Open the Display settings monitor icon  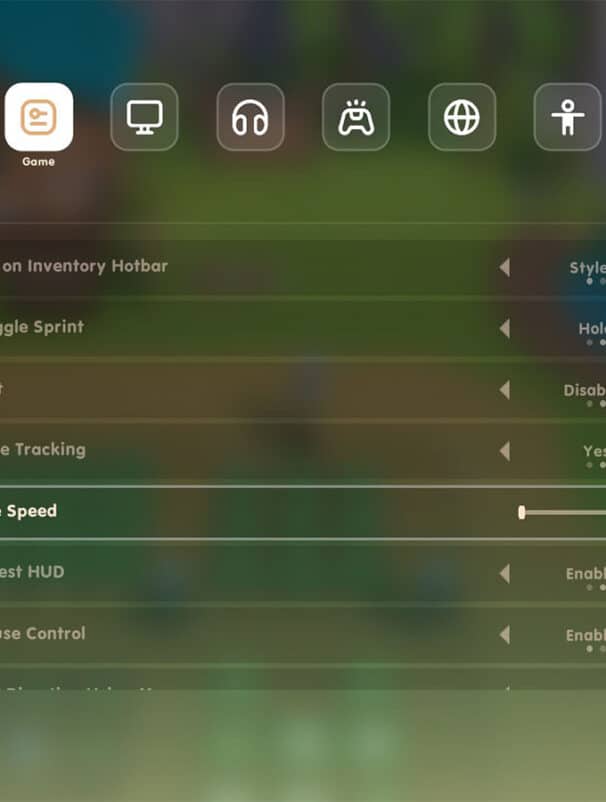144,117
